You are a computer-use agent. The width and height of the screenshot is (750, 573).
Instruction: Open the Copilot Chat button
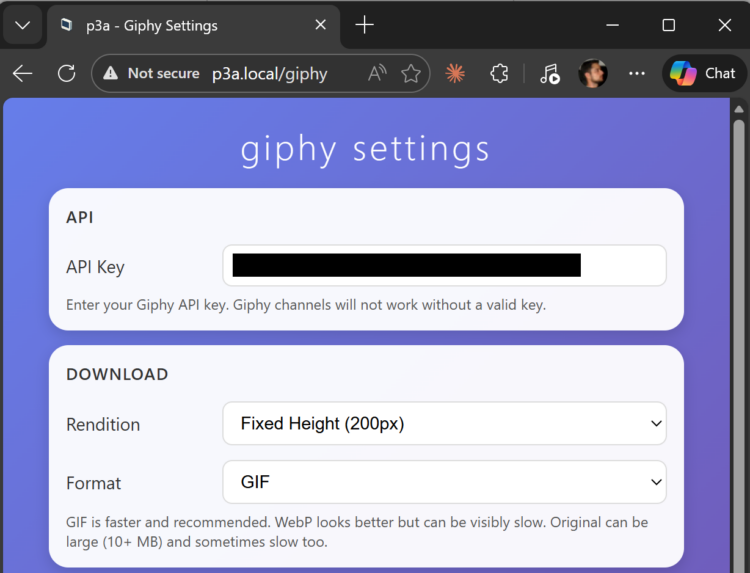[x=704, y=73]
